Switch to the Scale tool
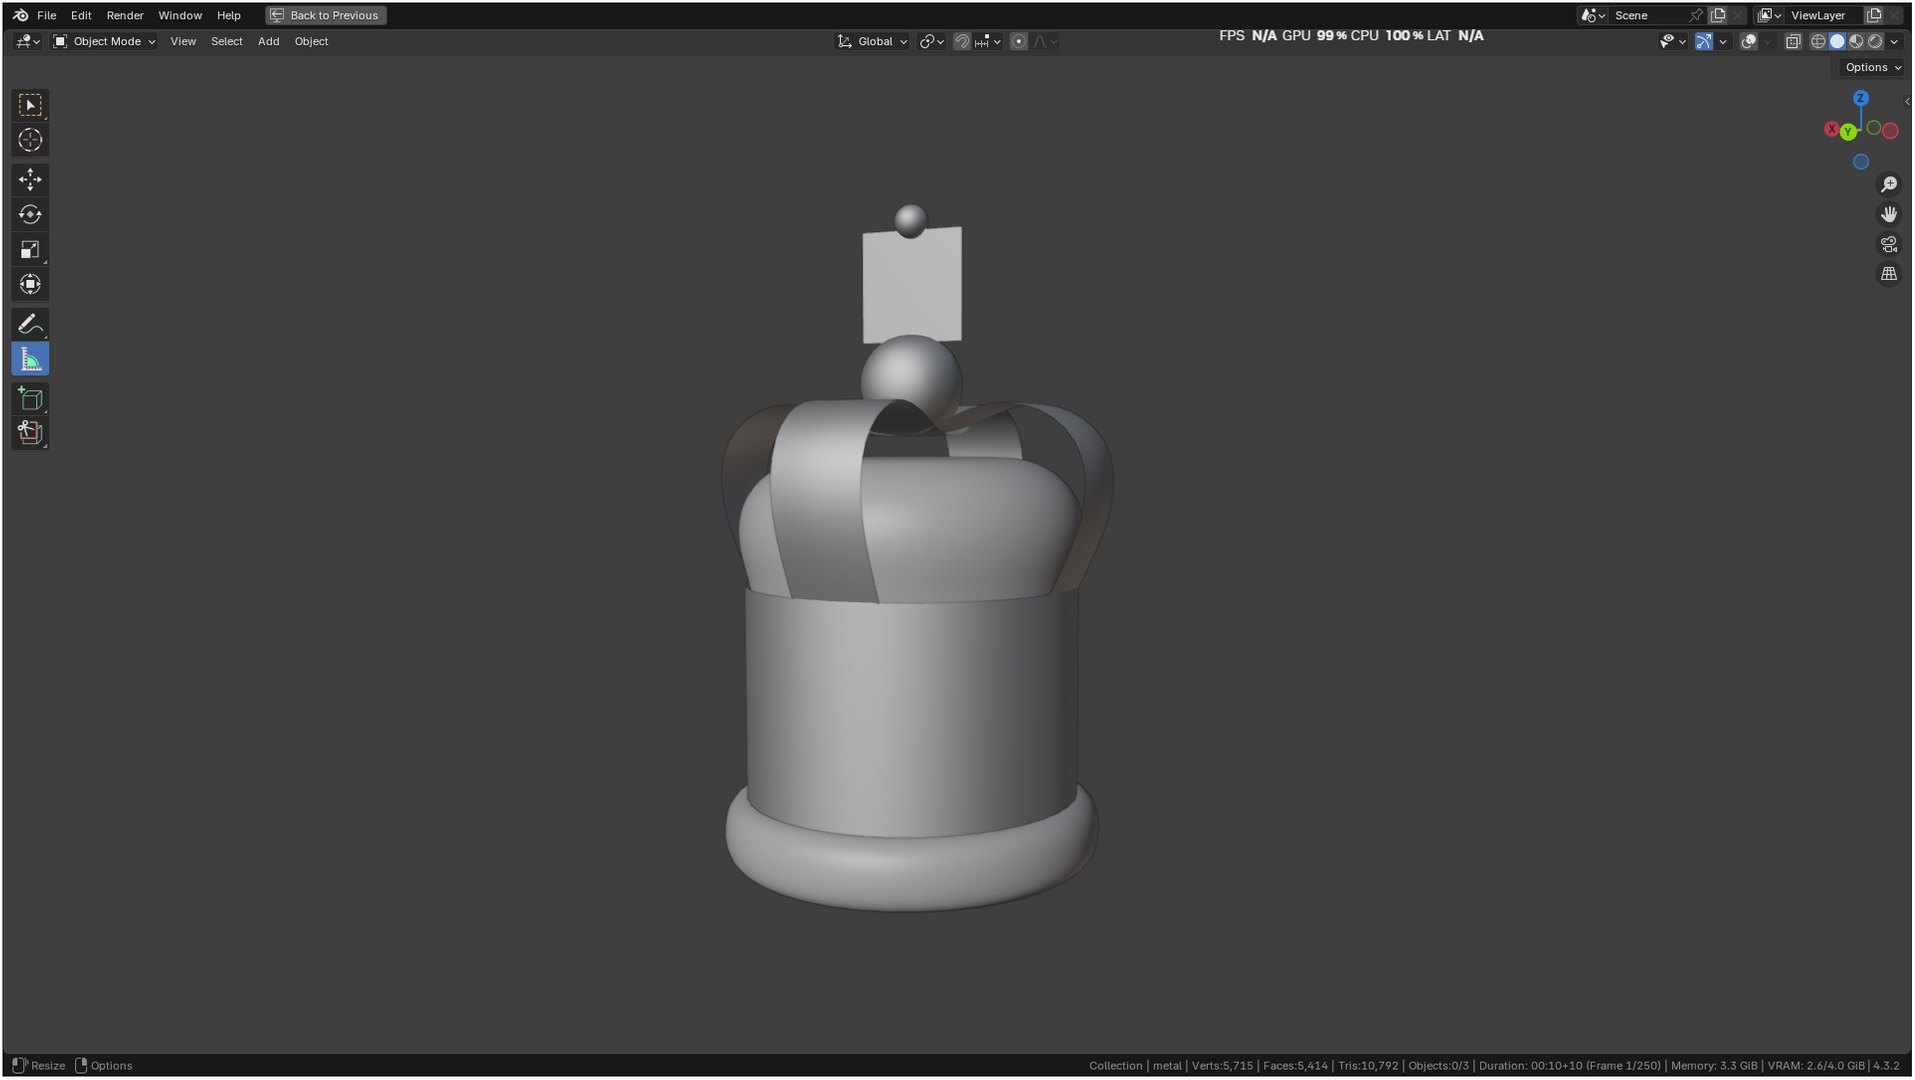Image resolution: width=1915 pixels, height=1080 pixels. click(30, 249)
